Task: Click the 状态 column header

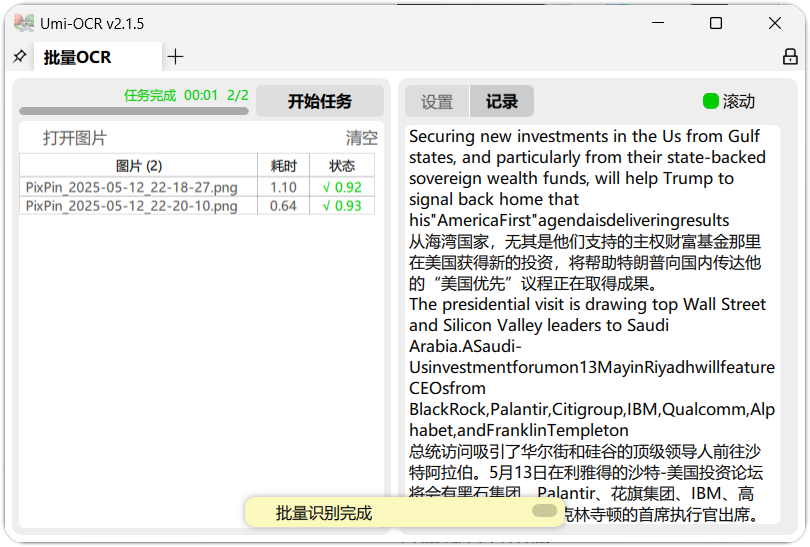Action: 342,166
